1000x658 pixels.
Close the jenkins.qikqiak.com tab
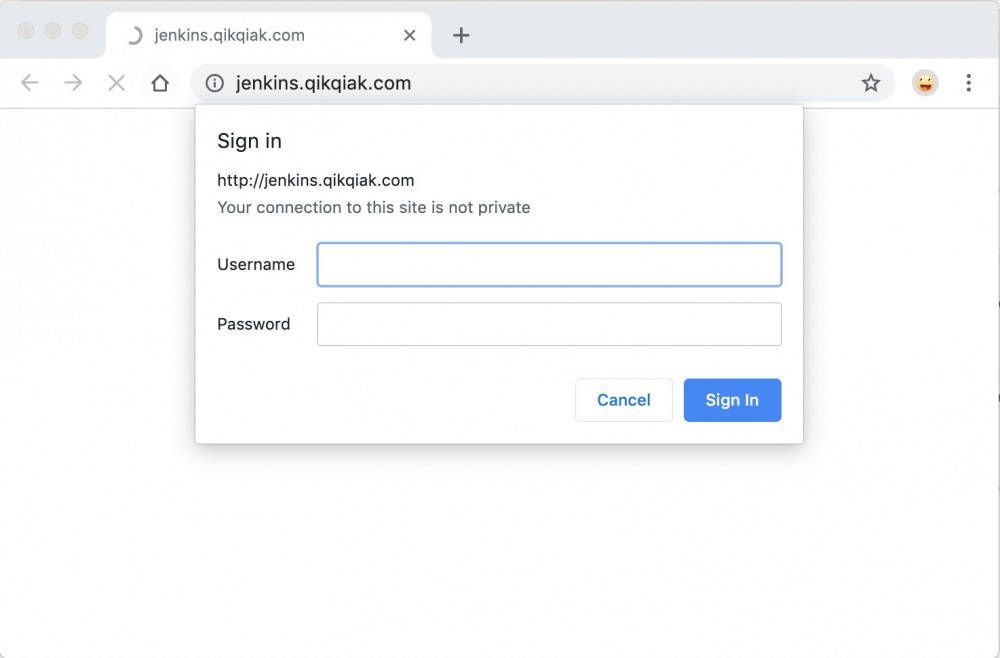click(x=409, y=35)
